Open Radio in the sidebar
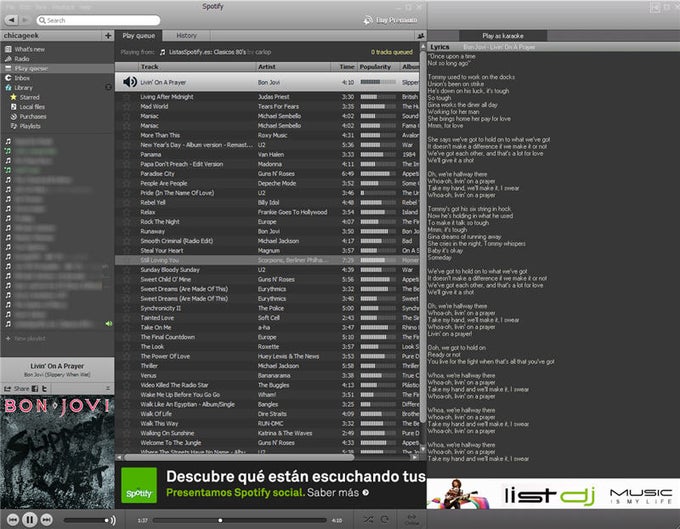 coord(22,59)
